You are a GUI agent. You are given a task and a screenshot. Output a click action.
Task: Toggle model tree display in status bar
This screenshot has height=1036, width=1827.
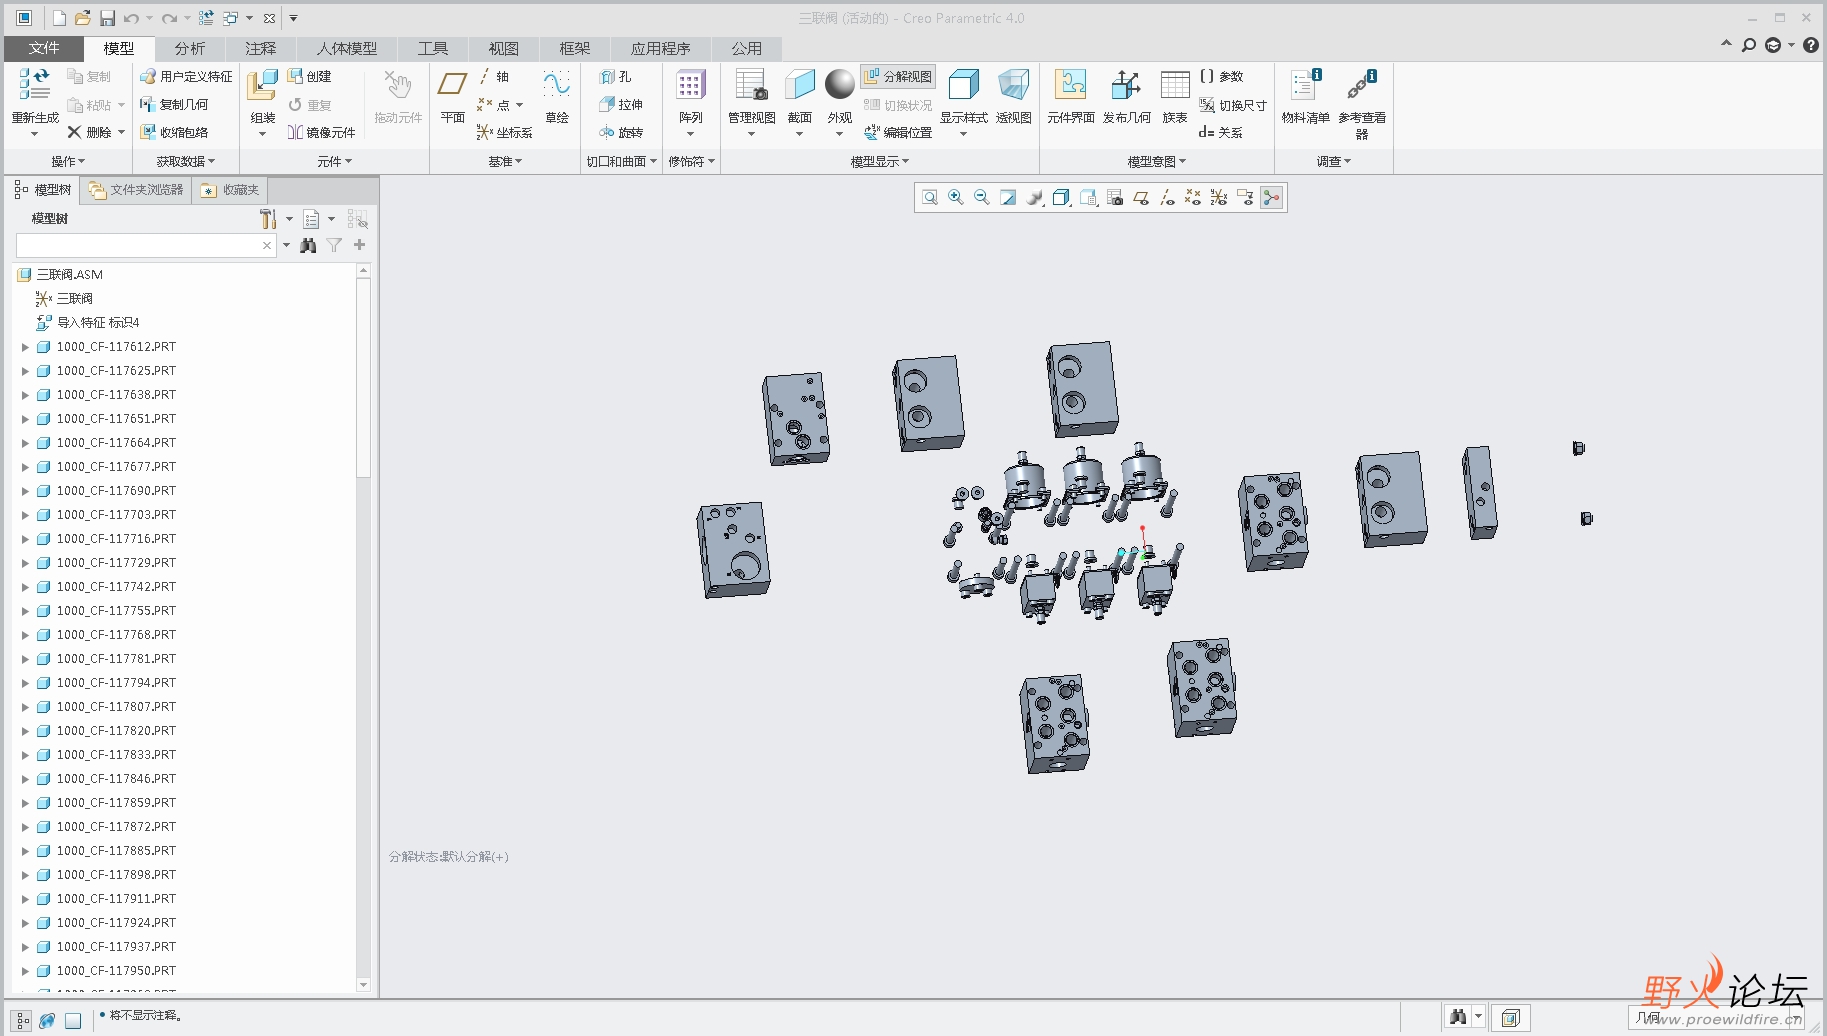click(x=22, y=1020)
